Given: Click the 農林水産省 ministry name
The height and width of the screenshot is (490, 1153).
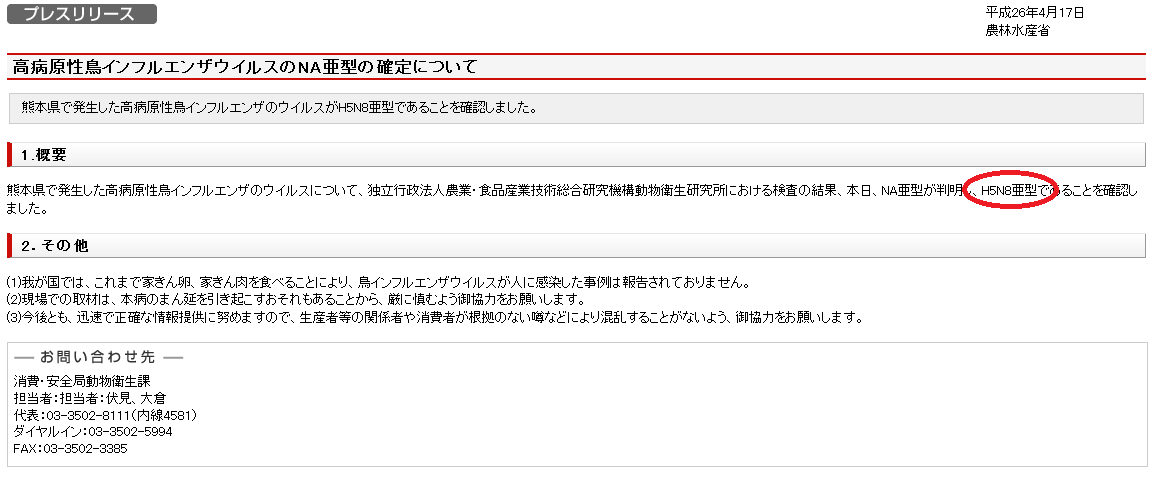Looking at the screenshot, I should 1017,30.
